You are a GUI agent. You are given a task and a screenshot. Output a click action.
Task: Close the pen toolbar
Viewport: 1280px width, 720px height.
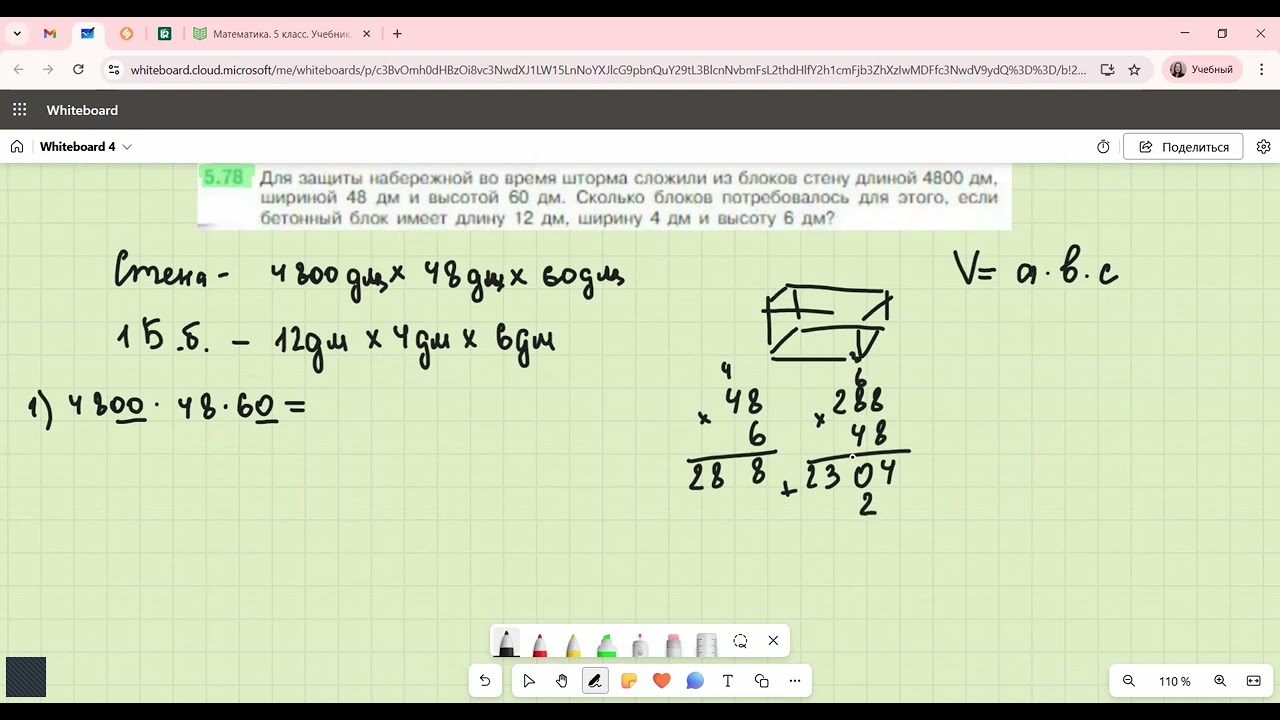click(773, 641)
